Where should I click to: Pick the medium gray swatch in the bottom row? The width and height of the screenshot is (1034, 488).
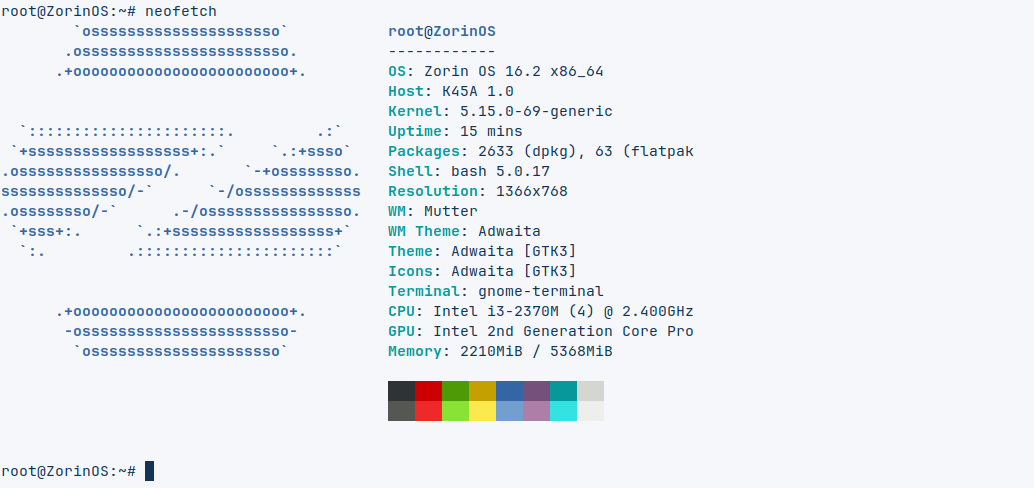click(x=402, y=411)
